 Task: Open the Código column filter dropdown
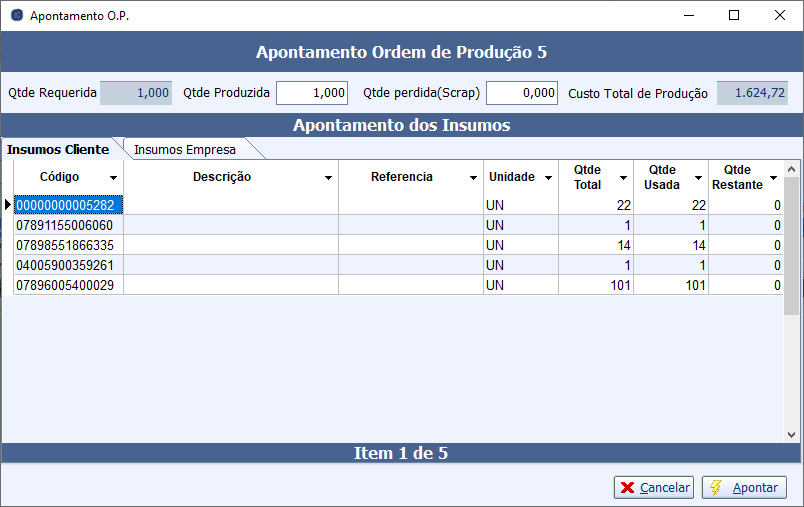coord(113,178)
